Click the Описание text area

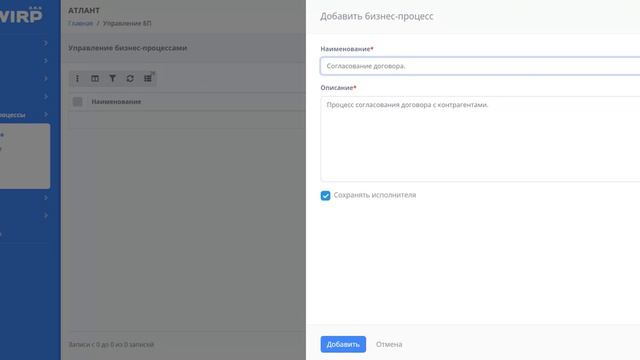(x=480, y=139)
